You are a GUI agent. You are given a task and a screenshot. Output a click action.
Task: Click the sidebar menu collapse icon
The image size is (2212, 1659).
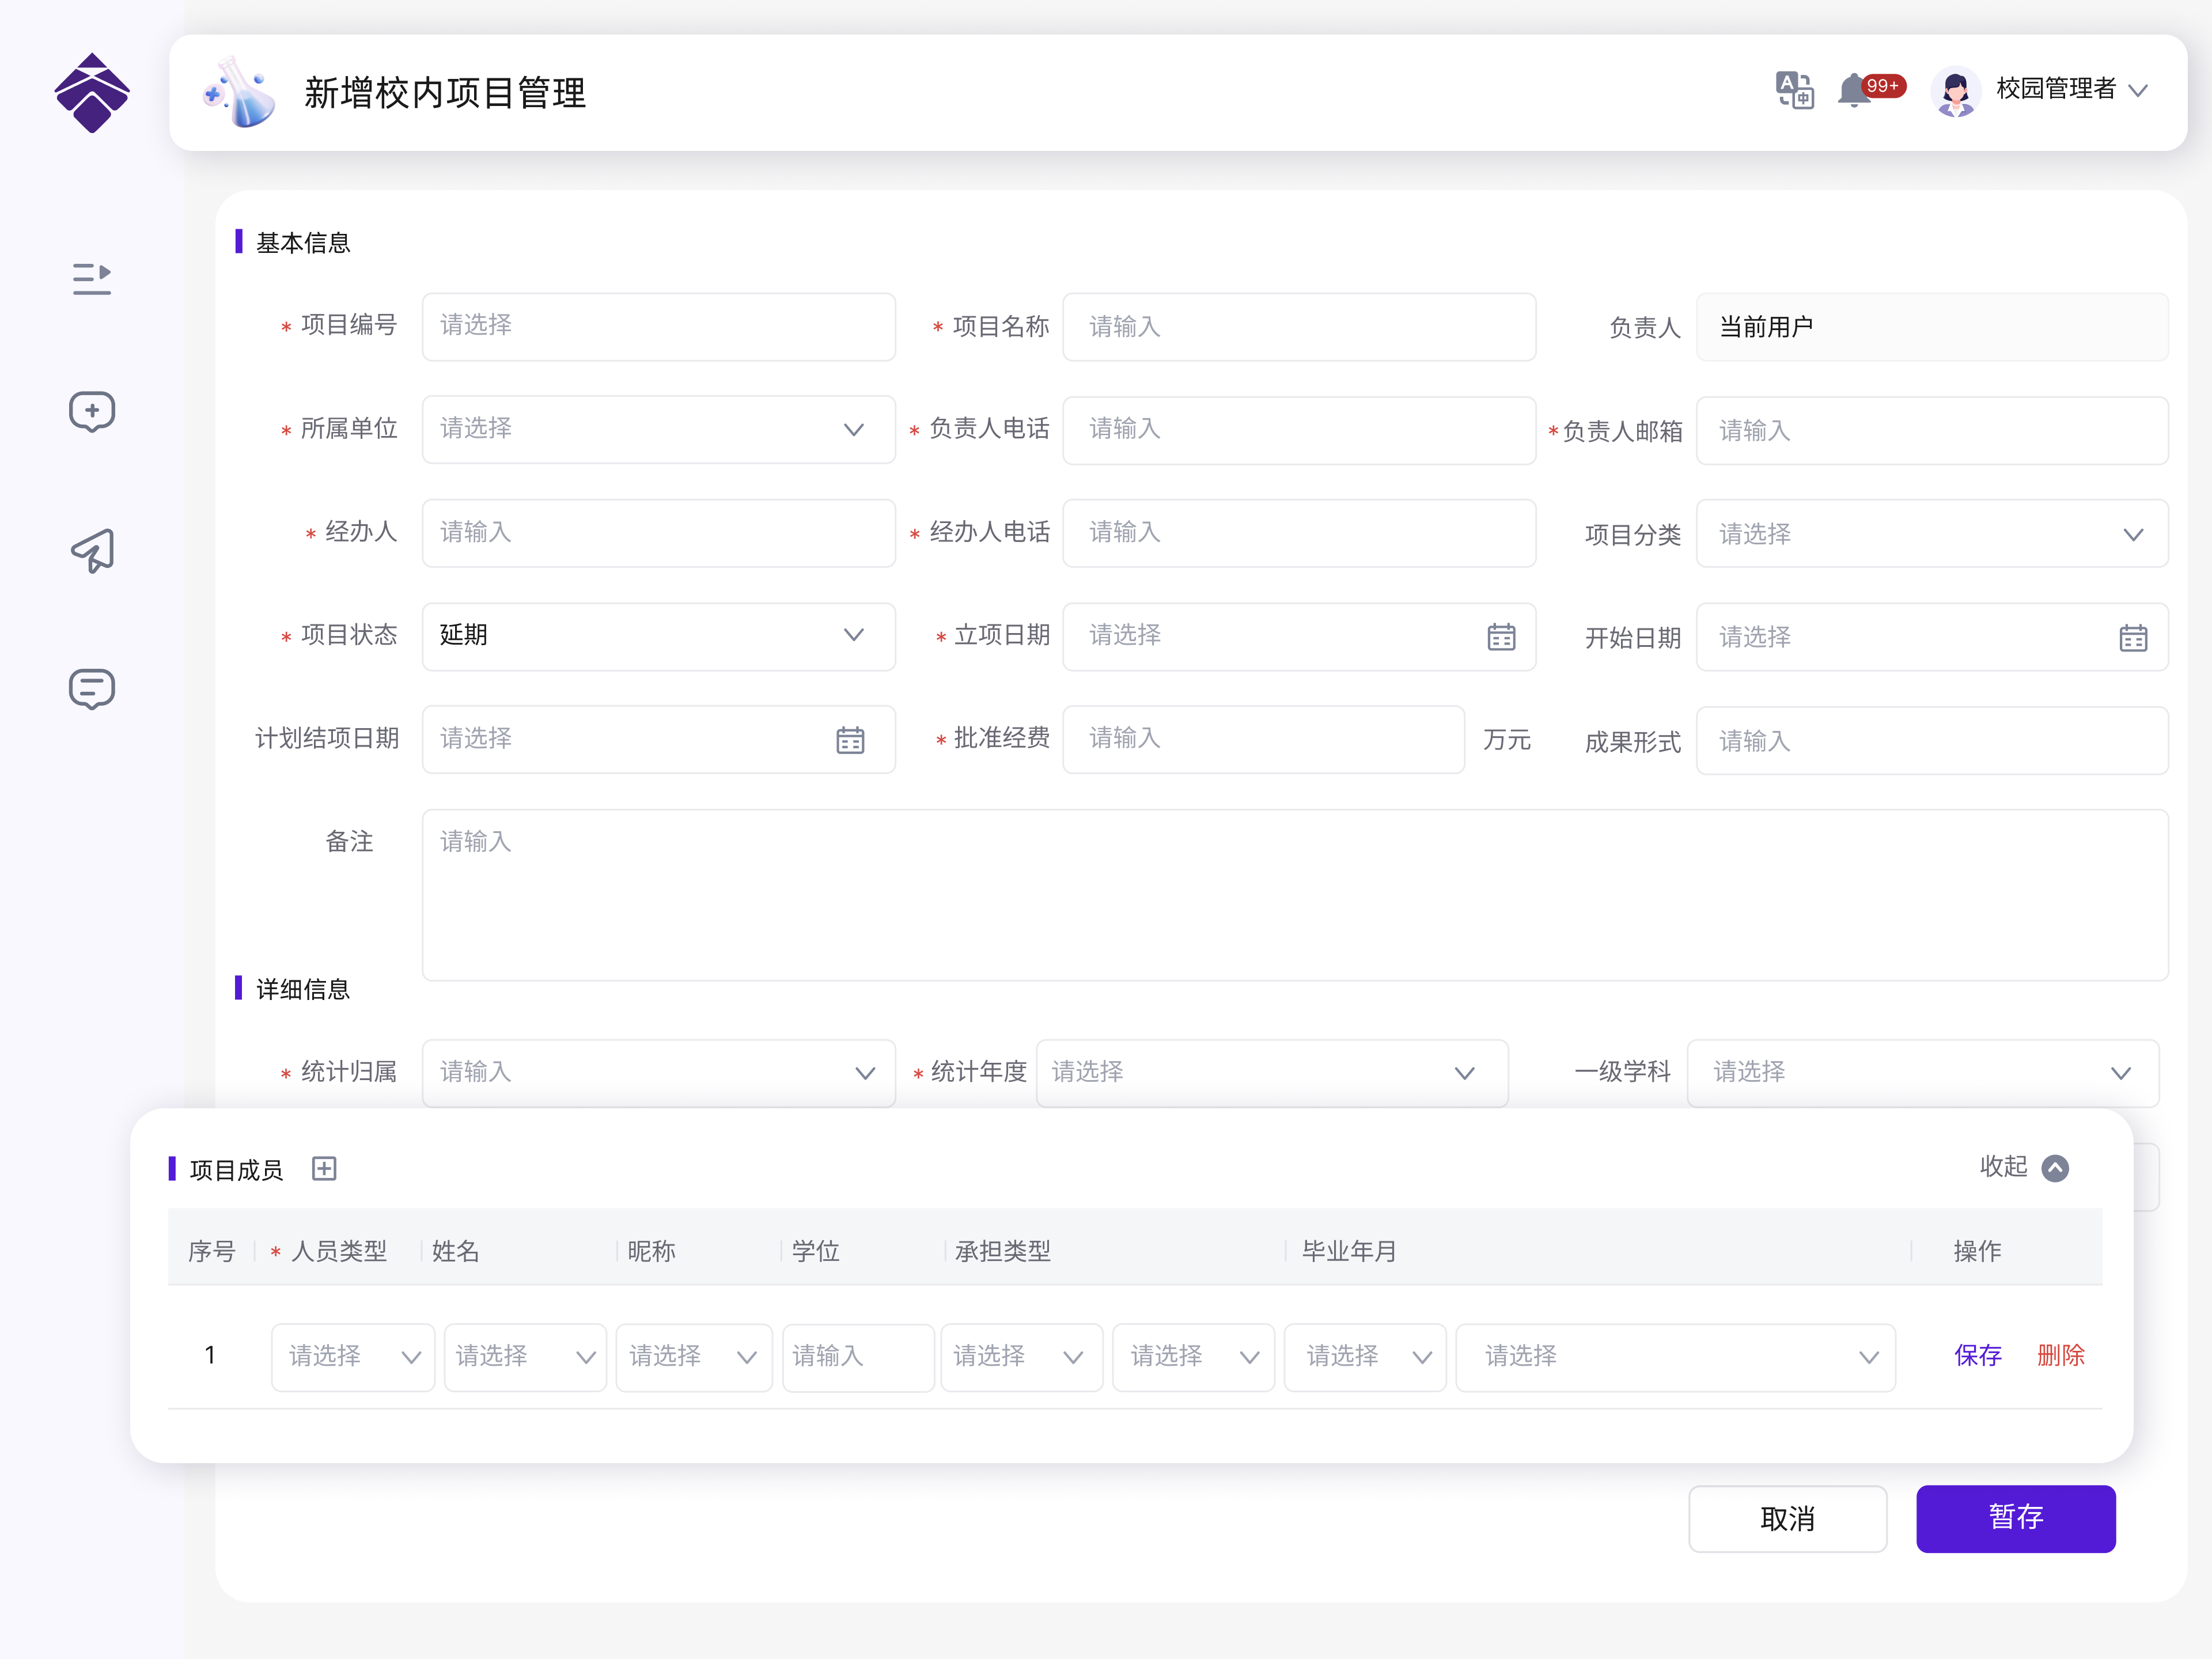pyautogui.click(x=91, y=279)
